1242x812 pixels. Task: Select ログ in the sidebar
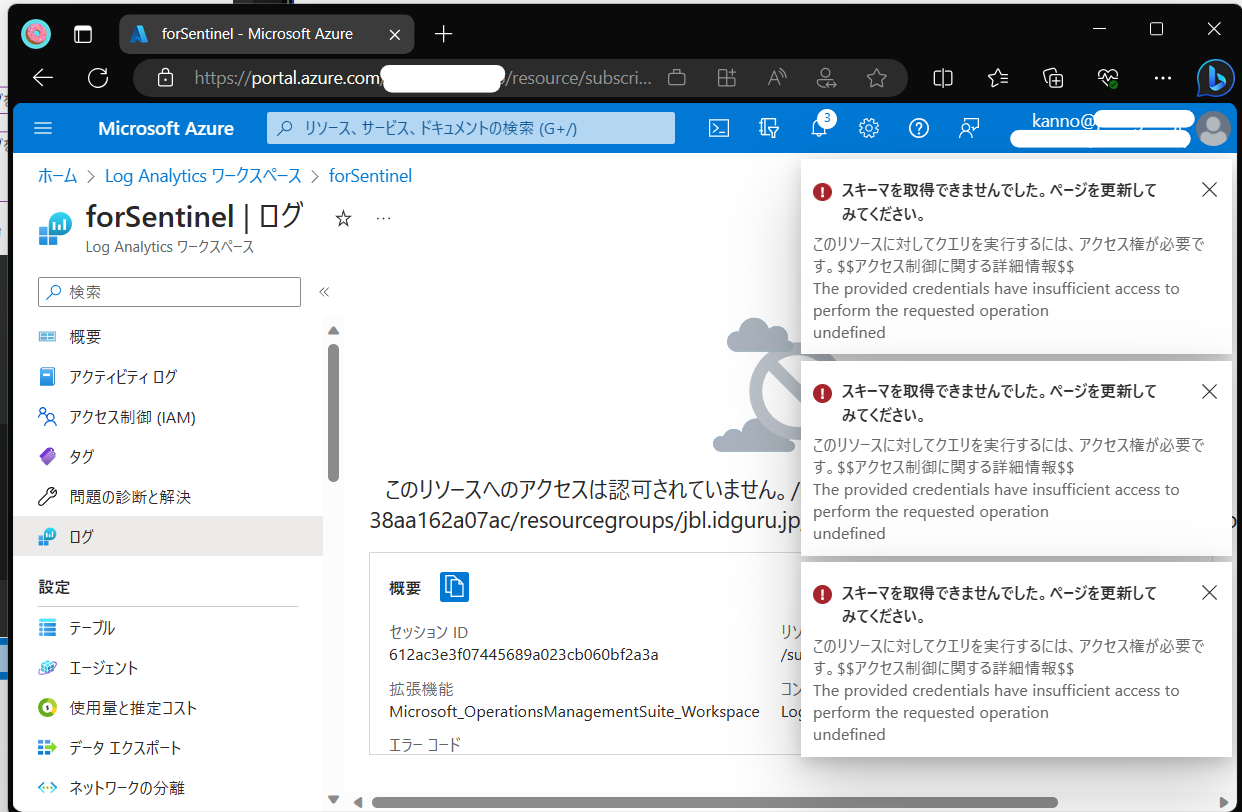(168, 536)
